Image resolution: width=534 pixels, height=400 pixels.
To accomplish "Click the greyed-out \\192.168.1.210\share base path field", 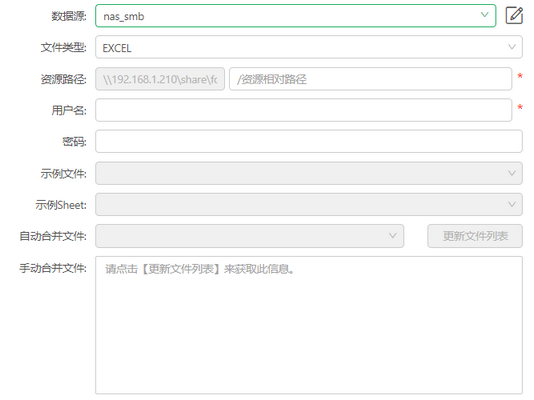I will click(x=160, y=79).
